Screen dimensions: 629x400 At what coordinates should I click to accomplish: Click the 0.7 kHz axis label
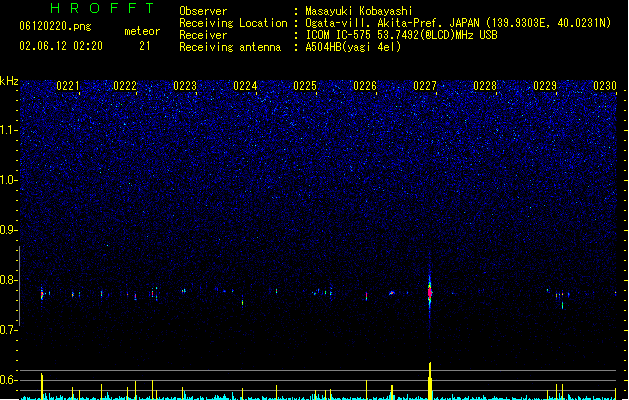(8, 330)
